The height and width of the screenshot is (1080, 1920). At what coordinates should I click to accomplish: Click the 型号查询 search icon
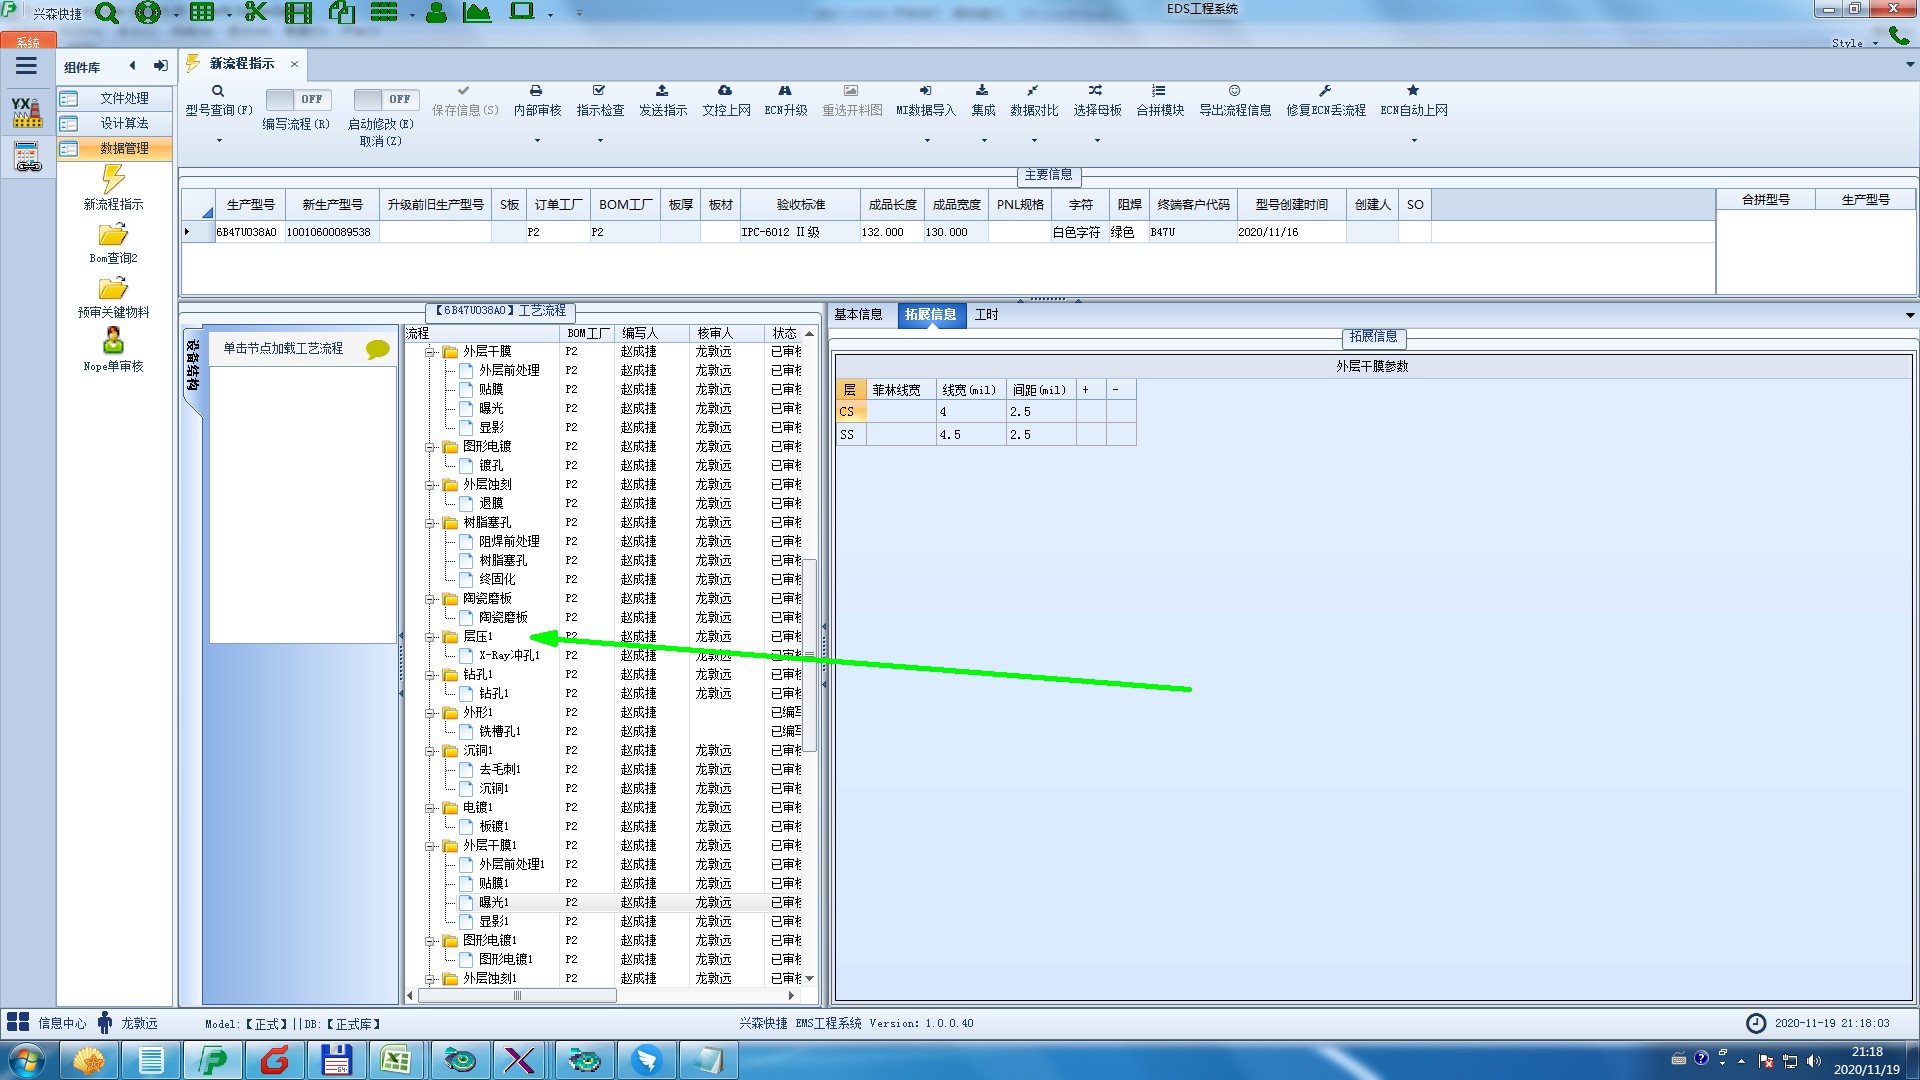(x=217, y=91)
